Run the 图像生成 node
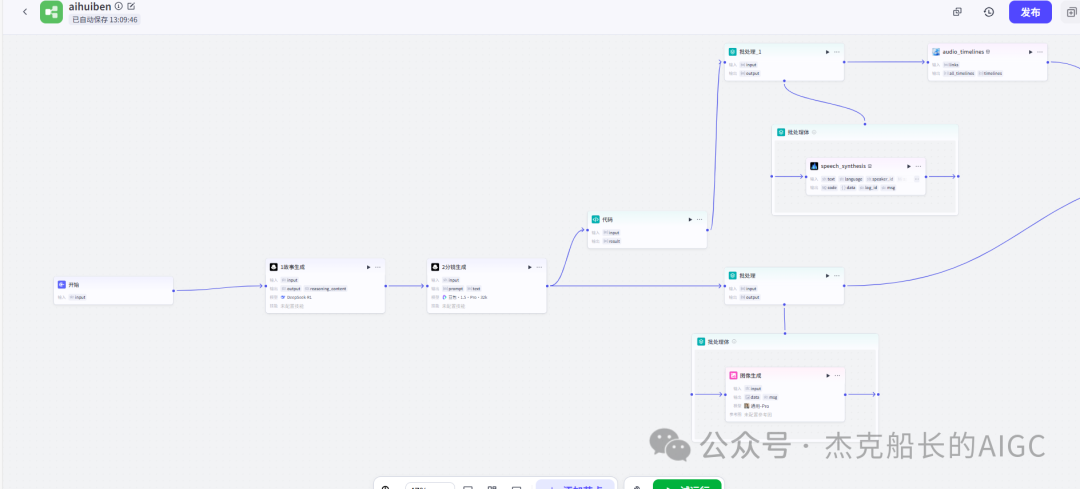Viewport: 1080px width, 489px height. coord(828,376)
